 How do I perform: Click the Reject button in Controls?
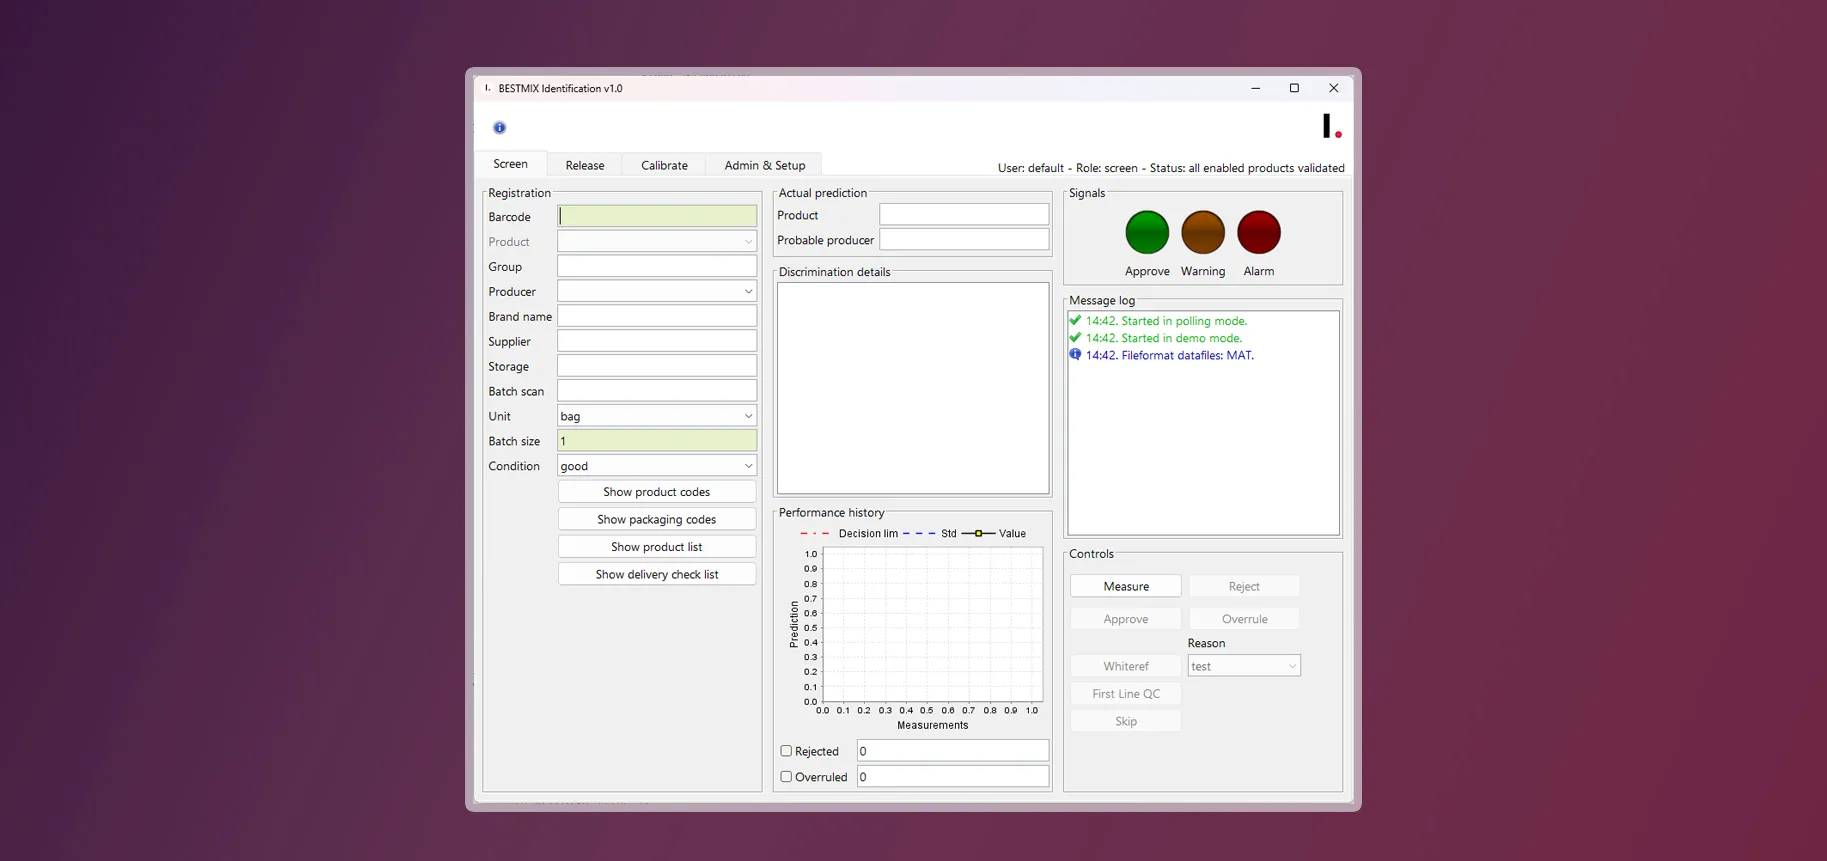click(1244, 586)
